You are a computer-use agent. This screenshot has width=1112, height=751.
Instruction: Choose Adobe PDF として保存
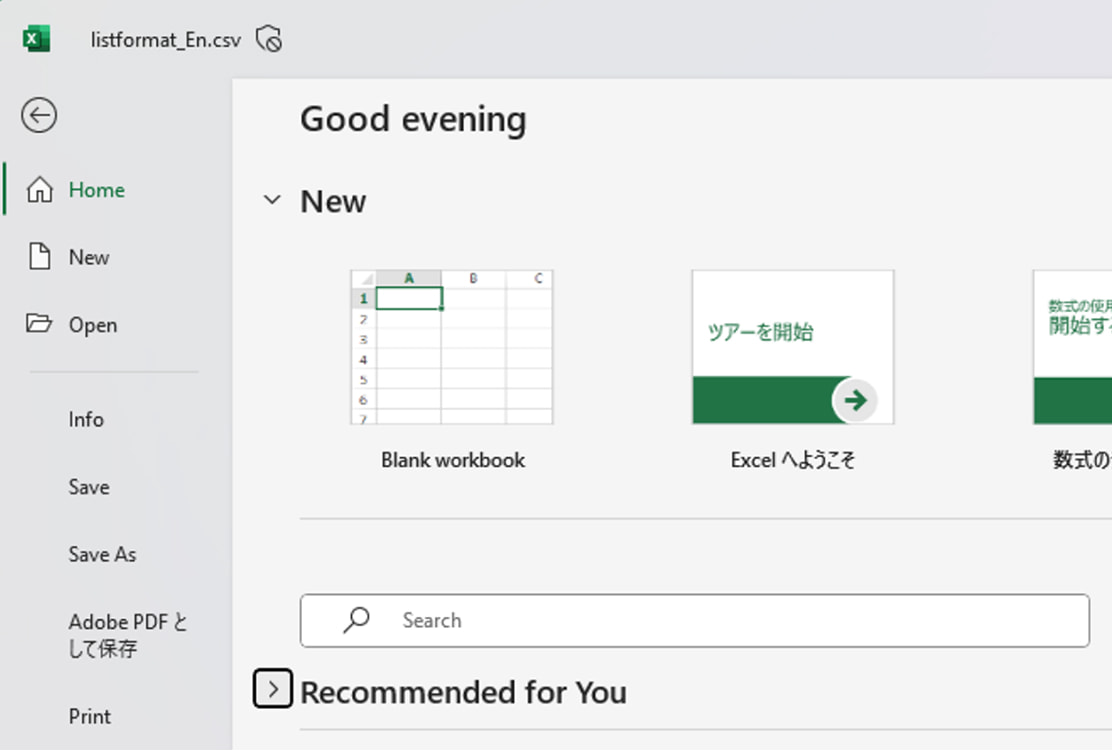point(127,635)
